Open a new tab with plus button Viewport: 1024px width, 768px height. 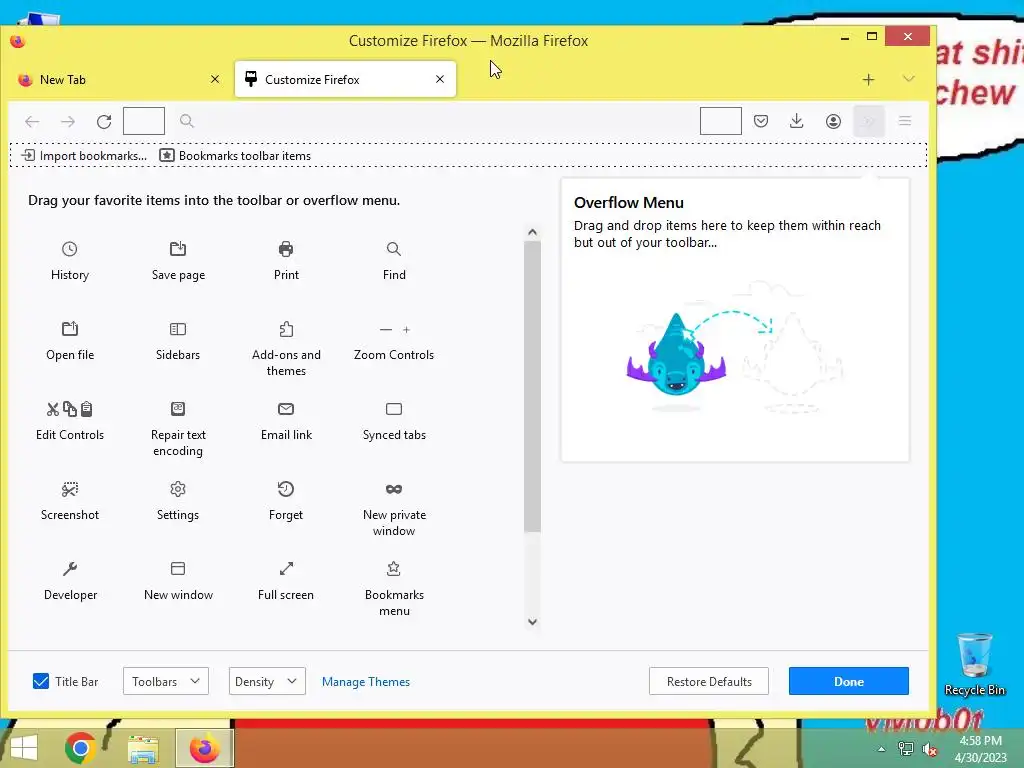pos(869,80)
